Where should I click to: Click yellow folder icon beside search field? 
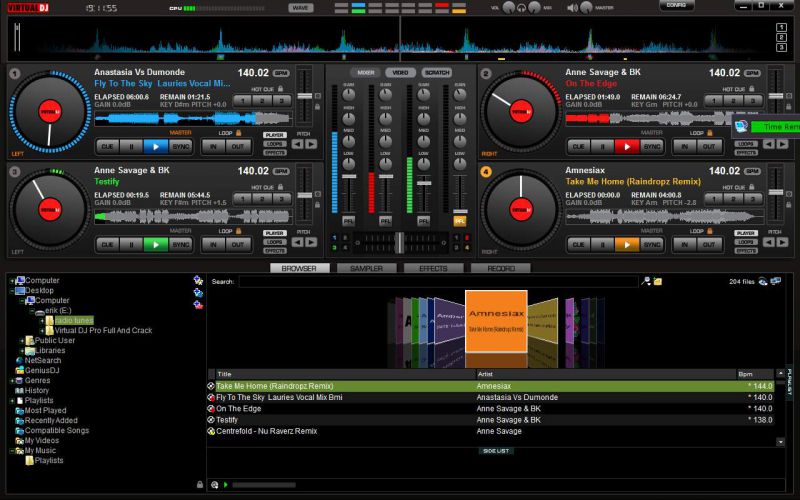(x=658, y=281)
